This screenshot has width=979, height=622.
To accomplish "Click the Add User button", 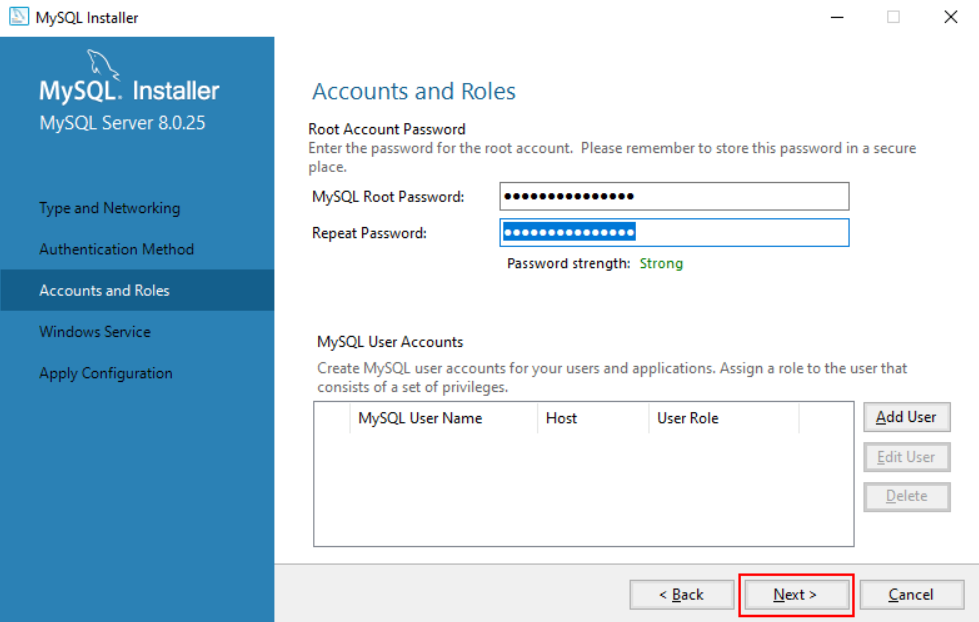I will [907, 417].
